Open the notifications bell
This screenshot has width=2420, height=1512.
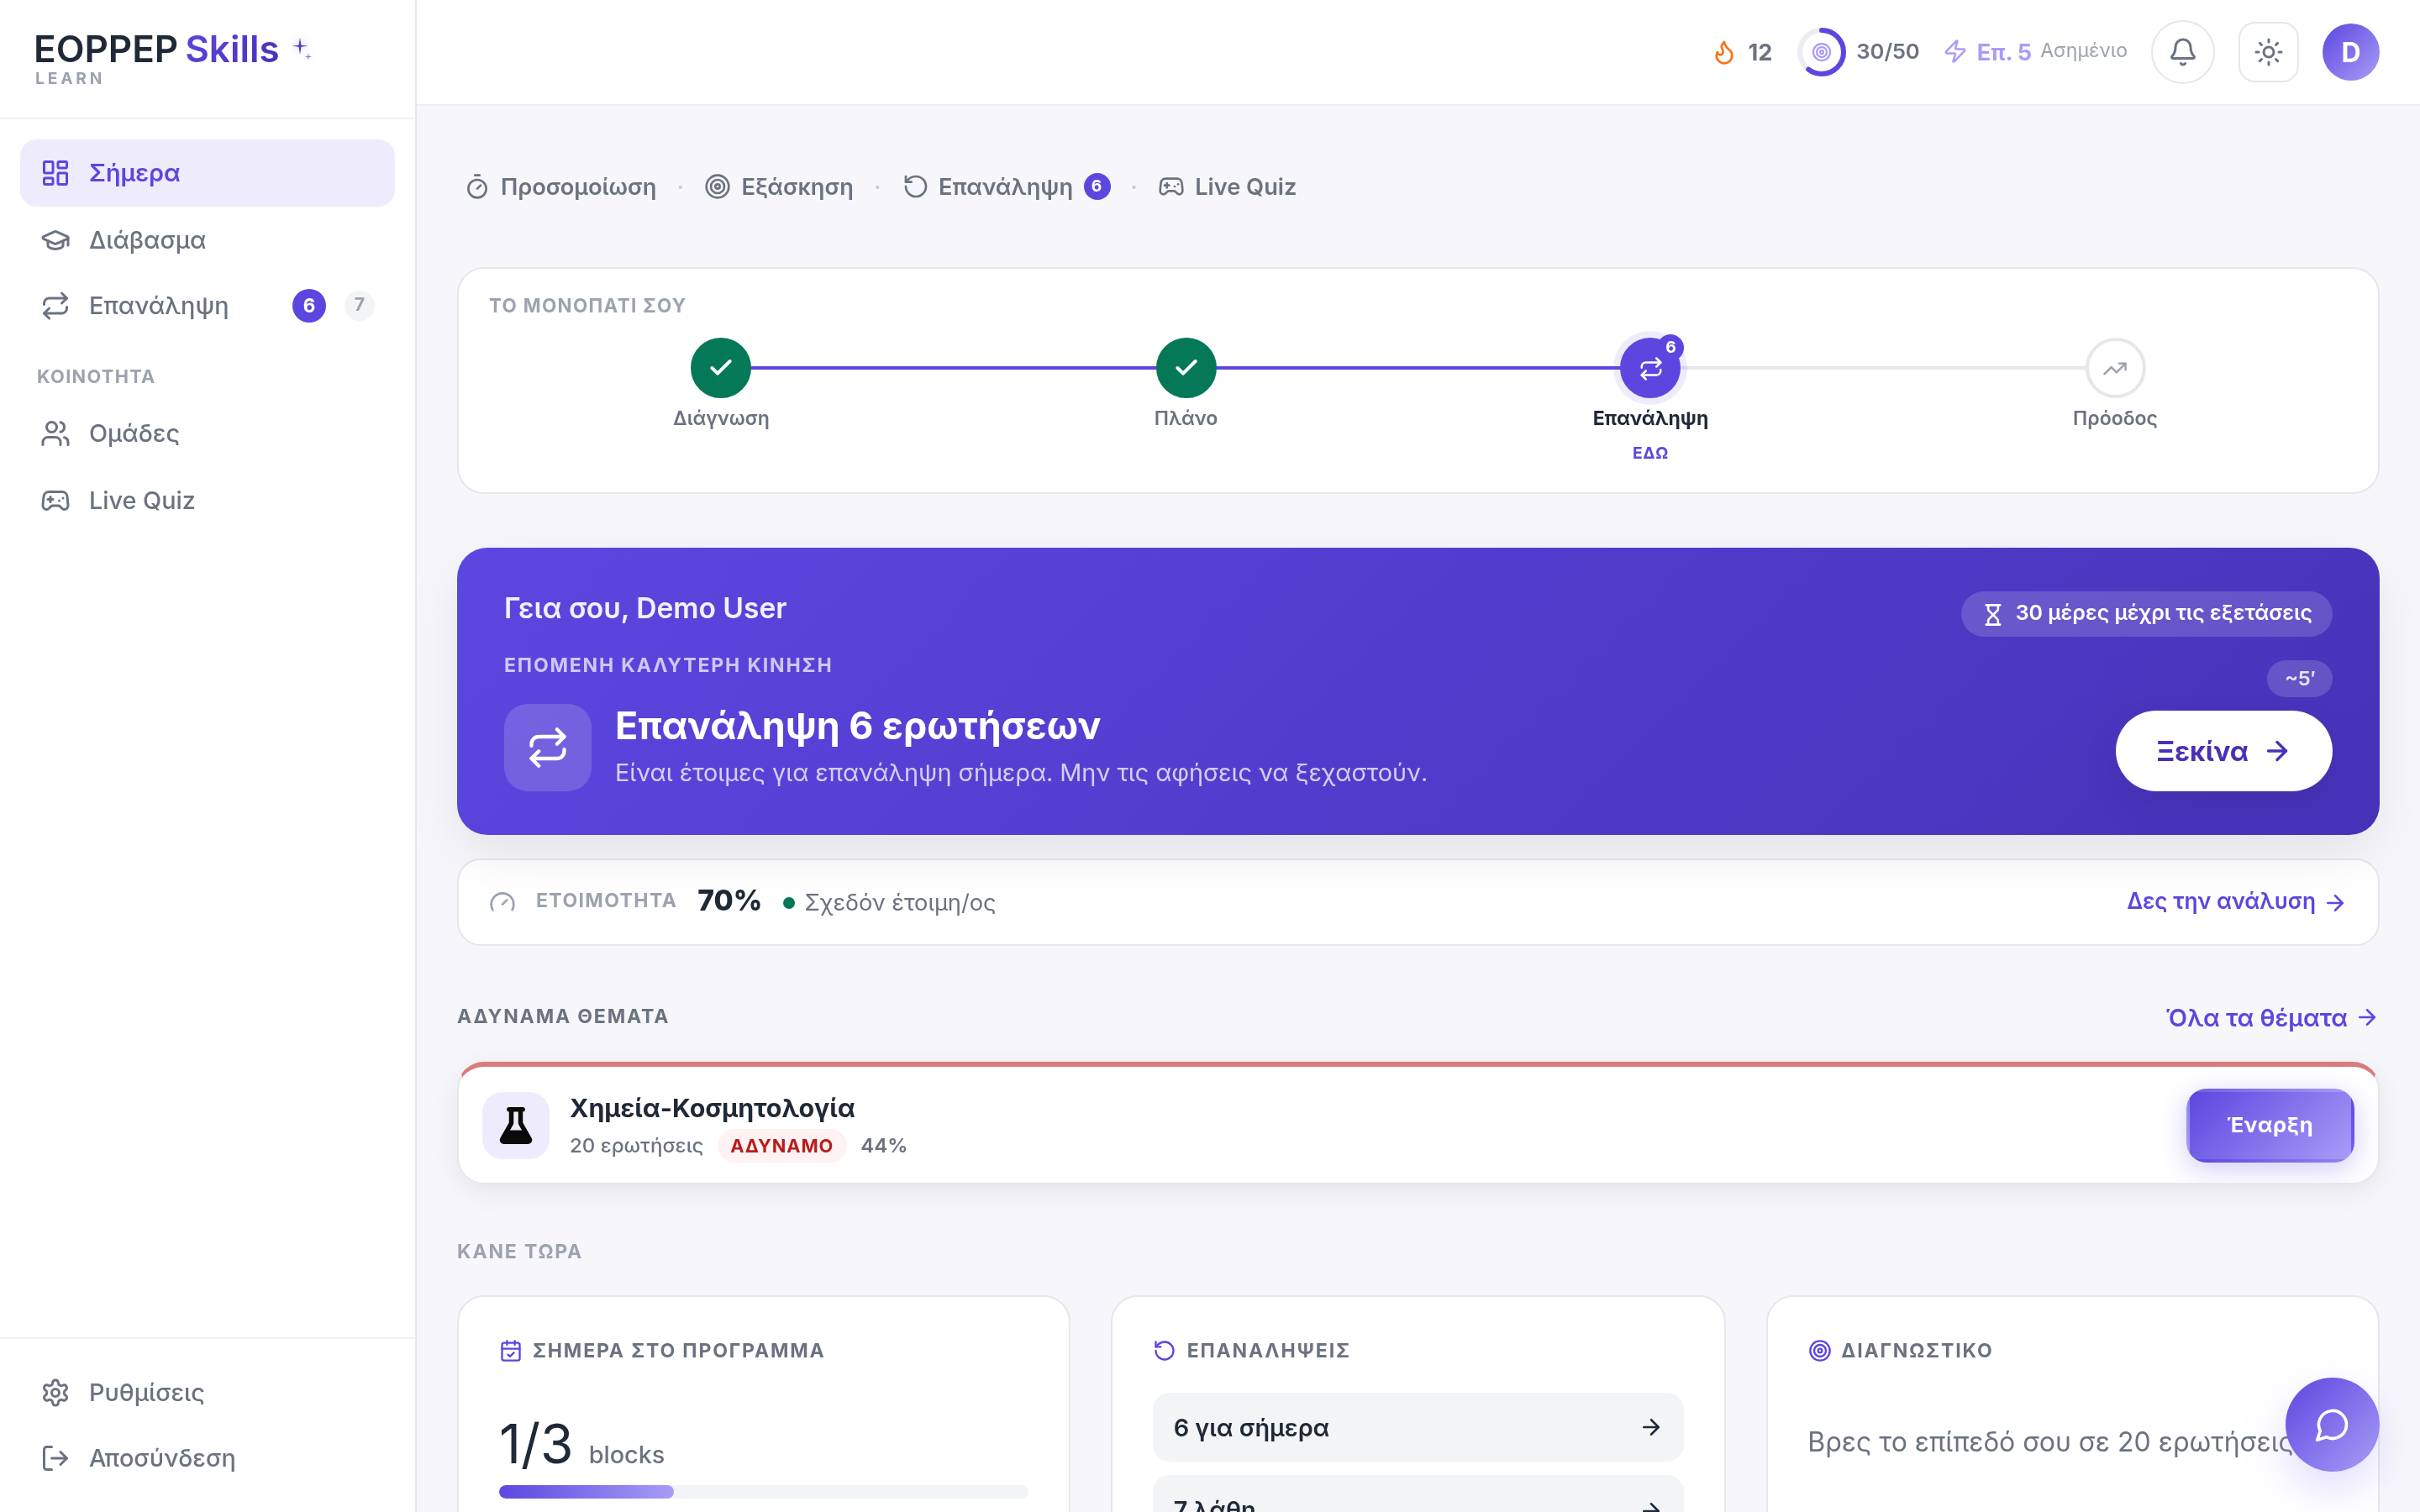[x=2182, y=52]
